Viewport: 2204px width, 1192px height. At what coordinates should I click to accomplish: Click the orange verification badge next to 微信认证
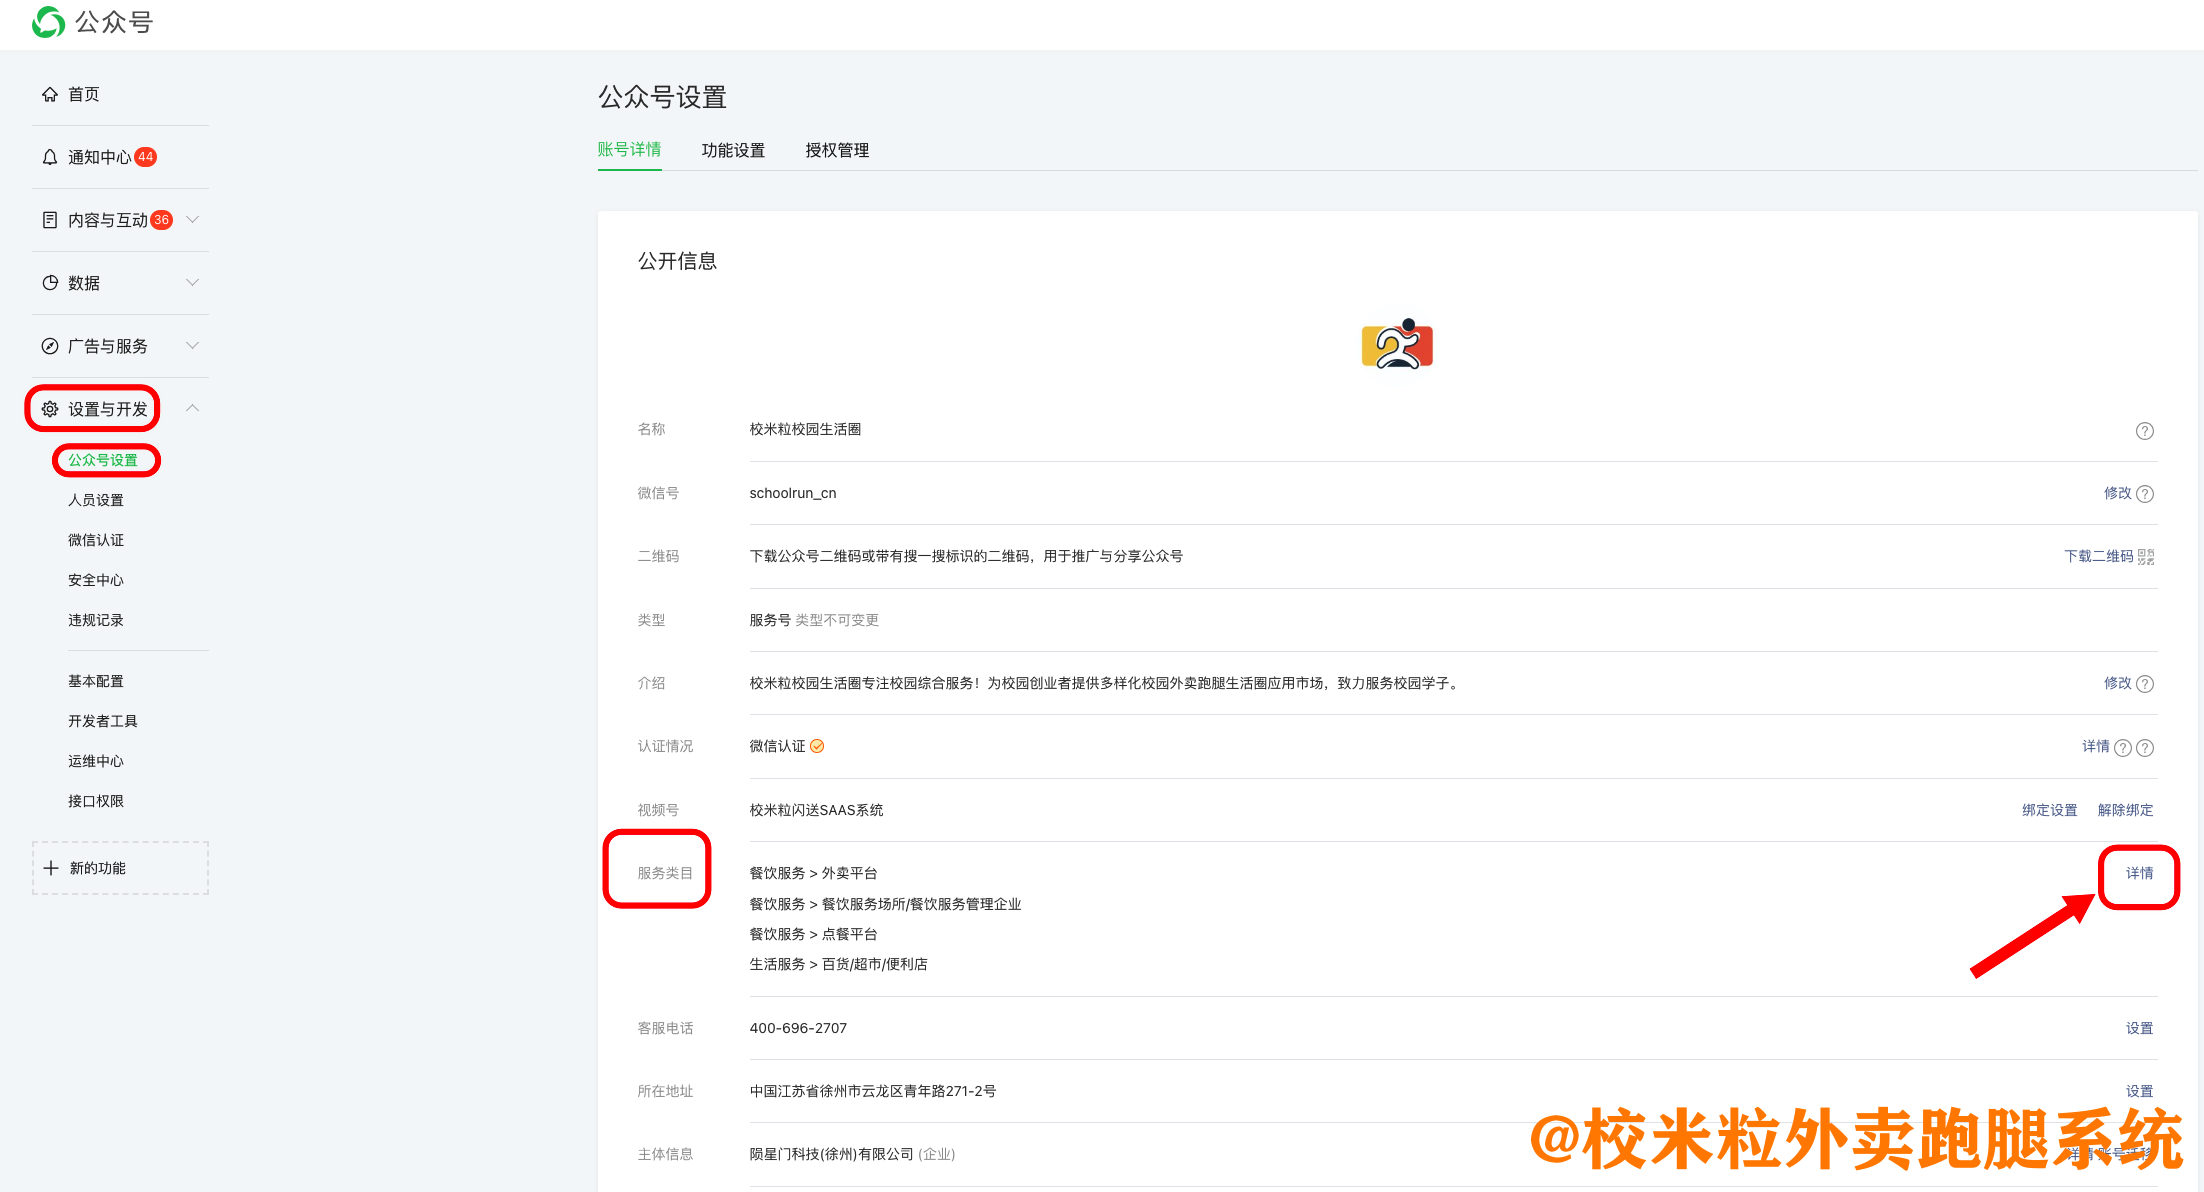tap(818, 745)
